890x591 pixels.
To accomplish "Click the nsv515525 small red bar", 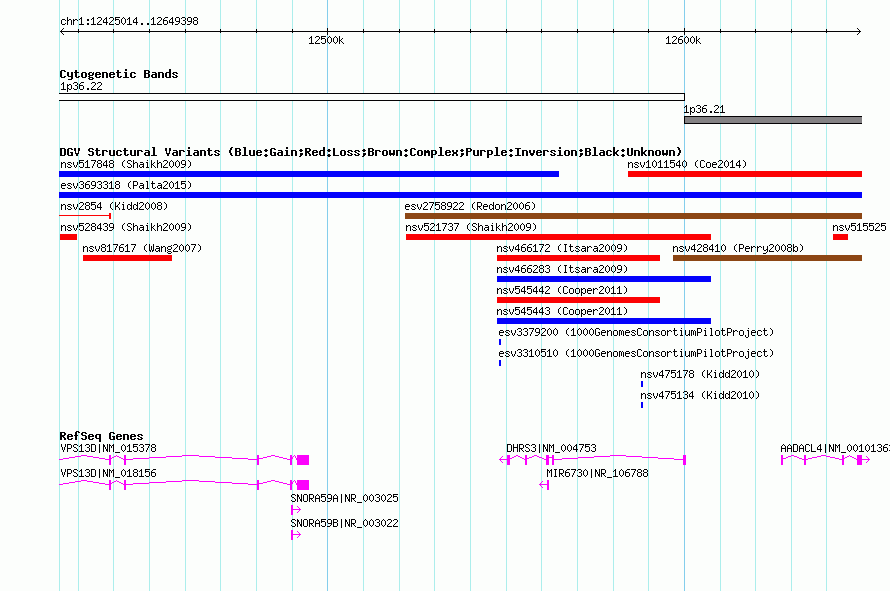I will [841, 237].
